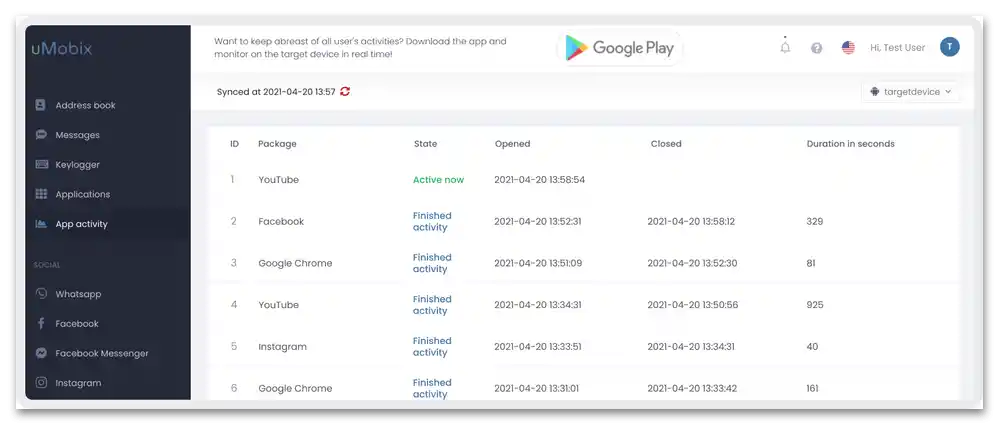This screenshot has width=999, height=425.
Task: Open the Address book section
Action: pos(85,105)
